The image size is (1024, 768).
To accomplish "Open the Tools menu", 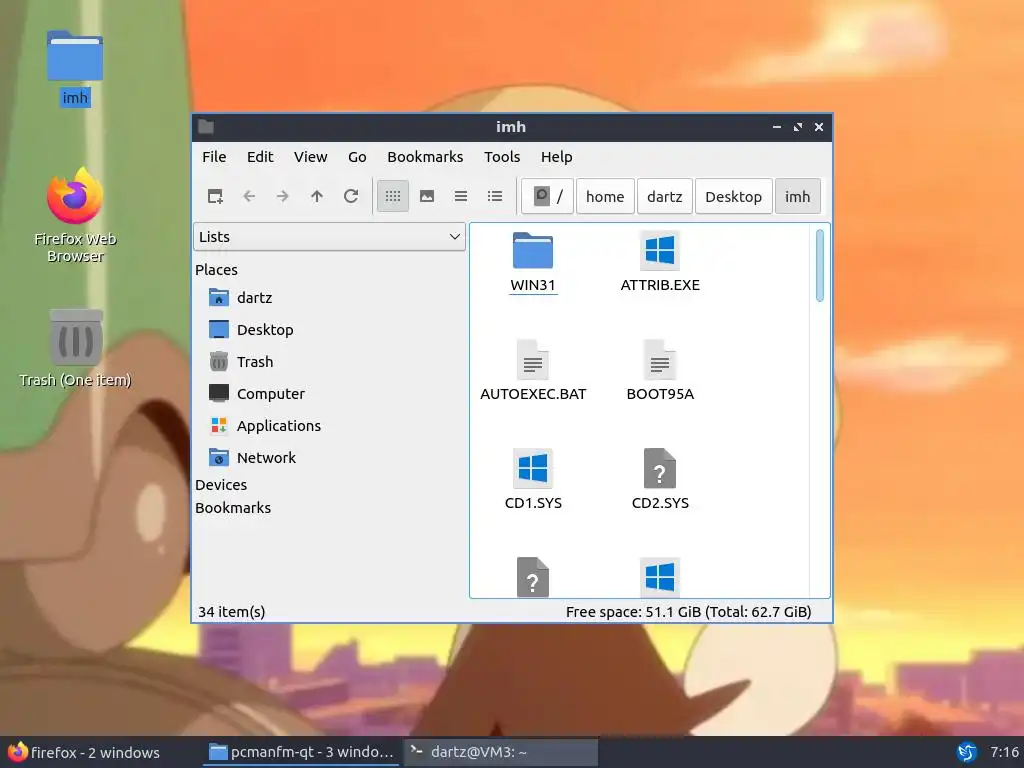I will coord(502,157).
